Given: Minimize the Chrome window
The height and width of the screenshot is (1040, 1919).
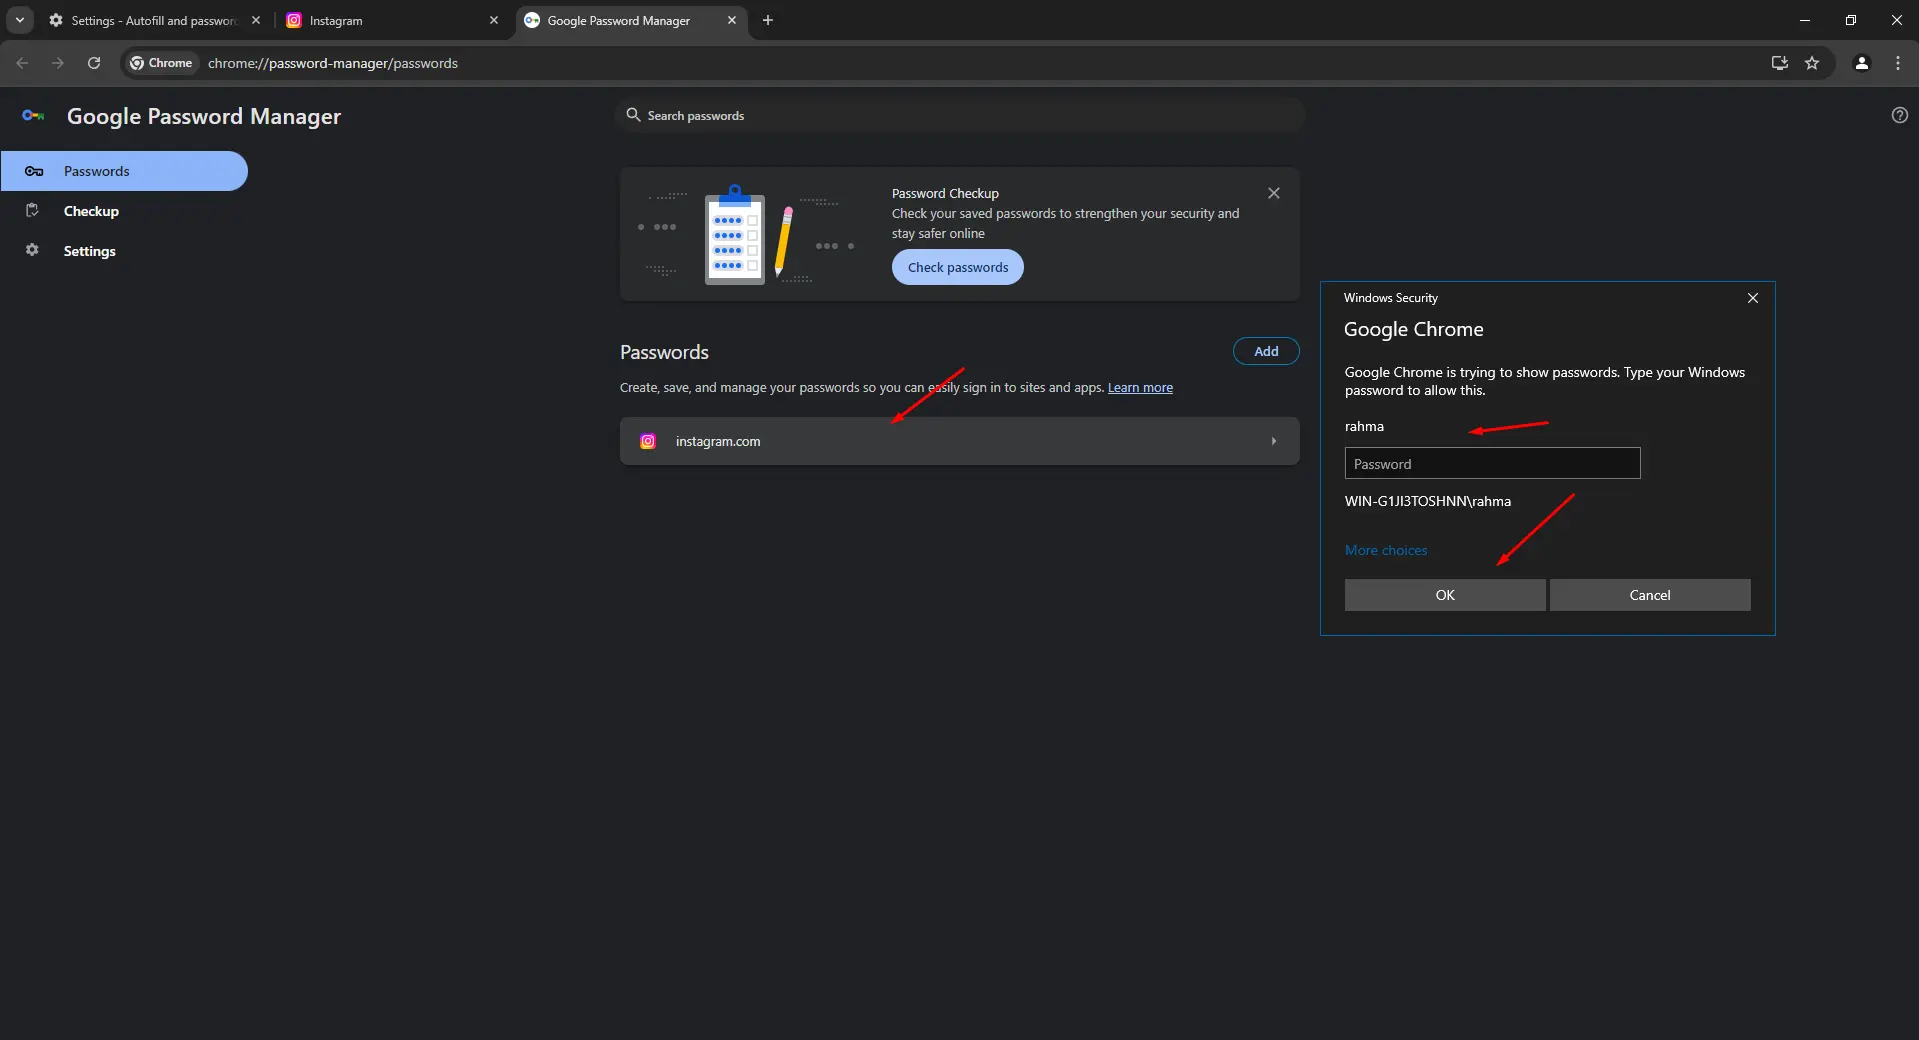Looking at the screenshot, I should click(x=1805, y=20).
